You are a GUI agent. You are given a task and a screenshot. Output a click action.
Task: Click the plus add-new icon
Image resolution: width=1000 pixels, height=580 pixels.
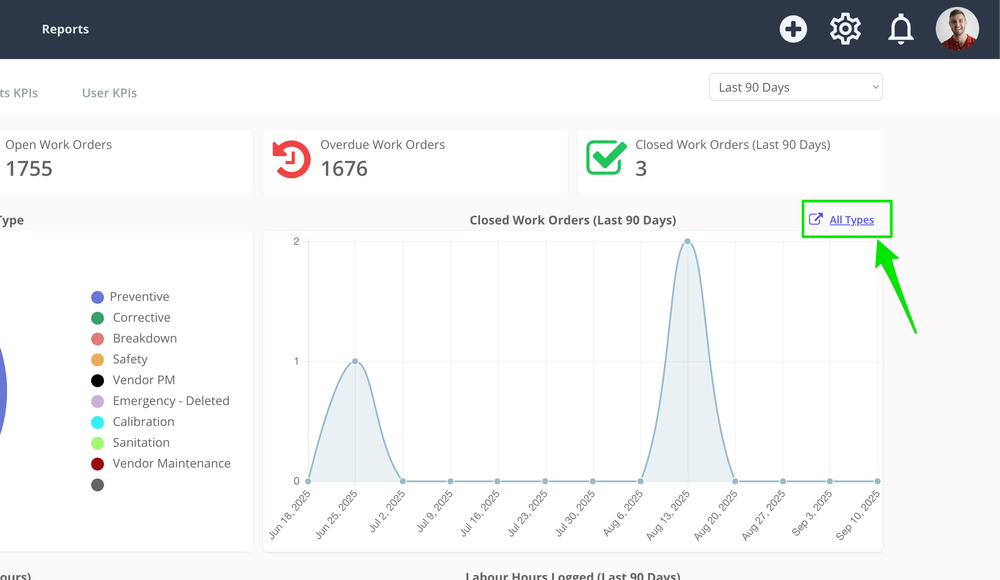pos(793,29)
